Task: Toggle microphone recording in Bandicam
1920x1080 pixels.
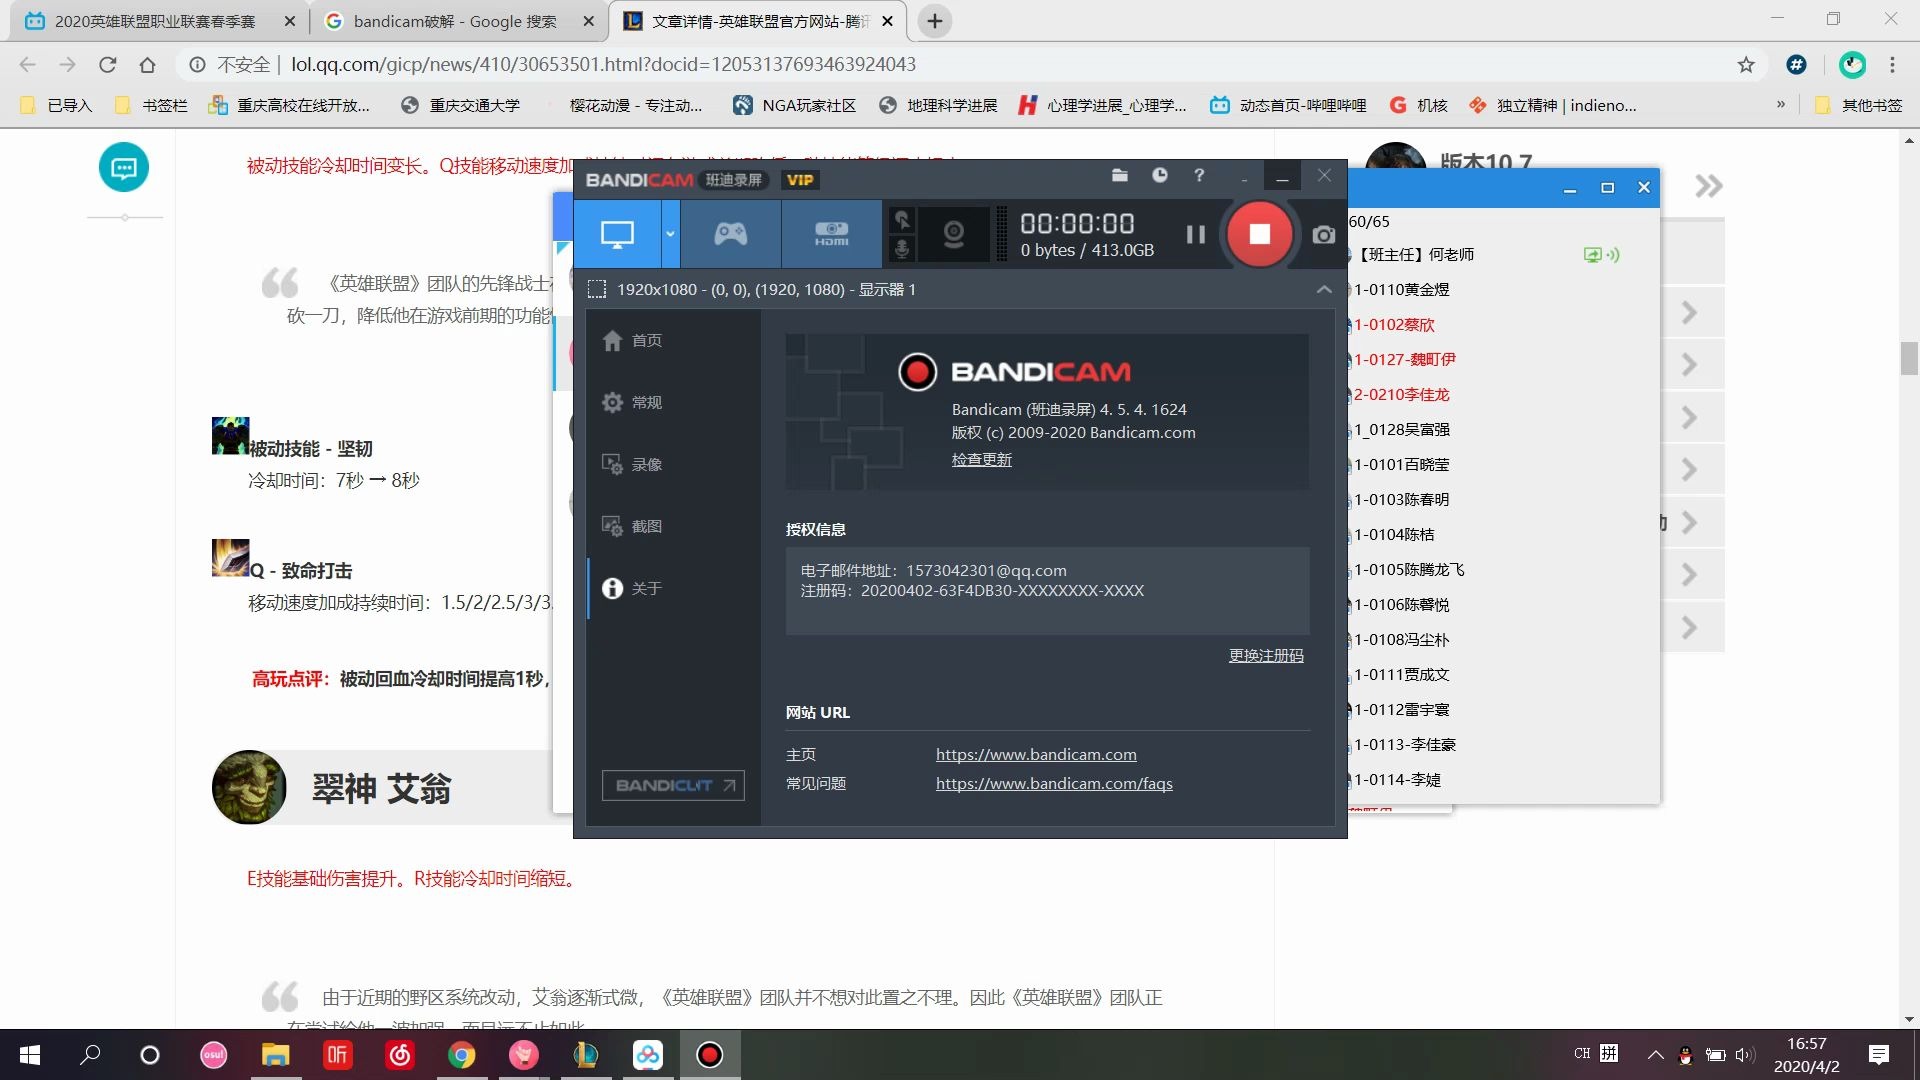Action: click(x=902, y=248)
